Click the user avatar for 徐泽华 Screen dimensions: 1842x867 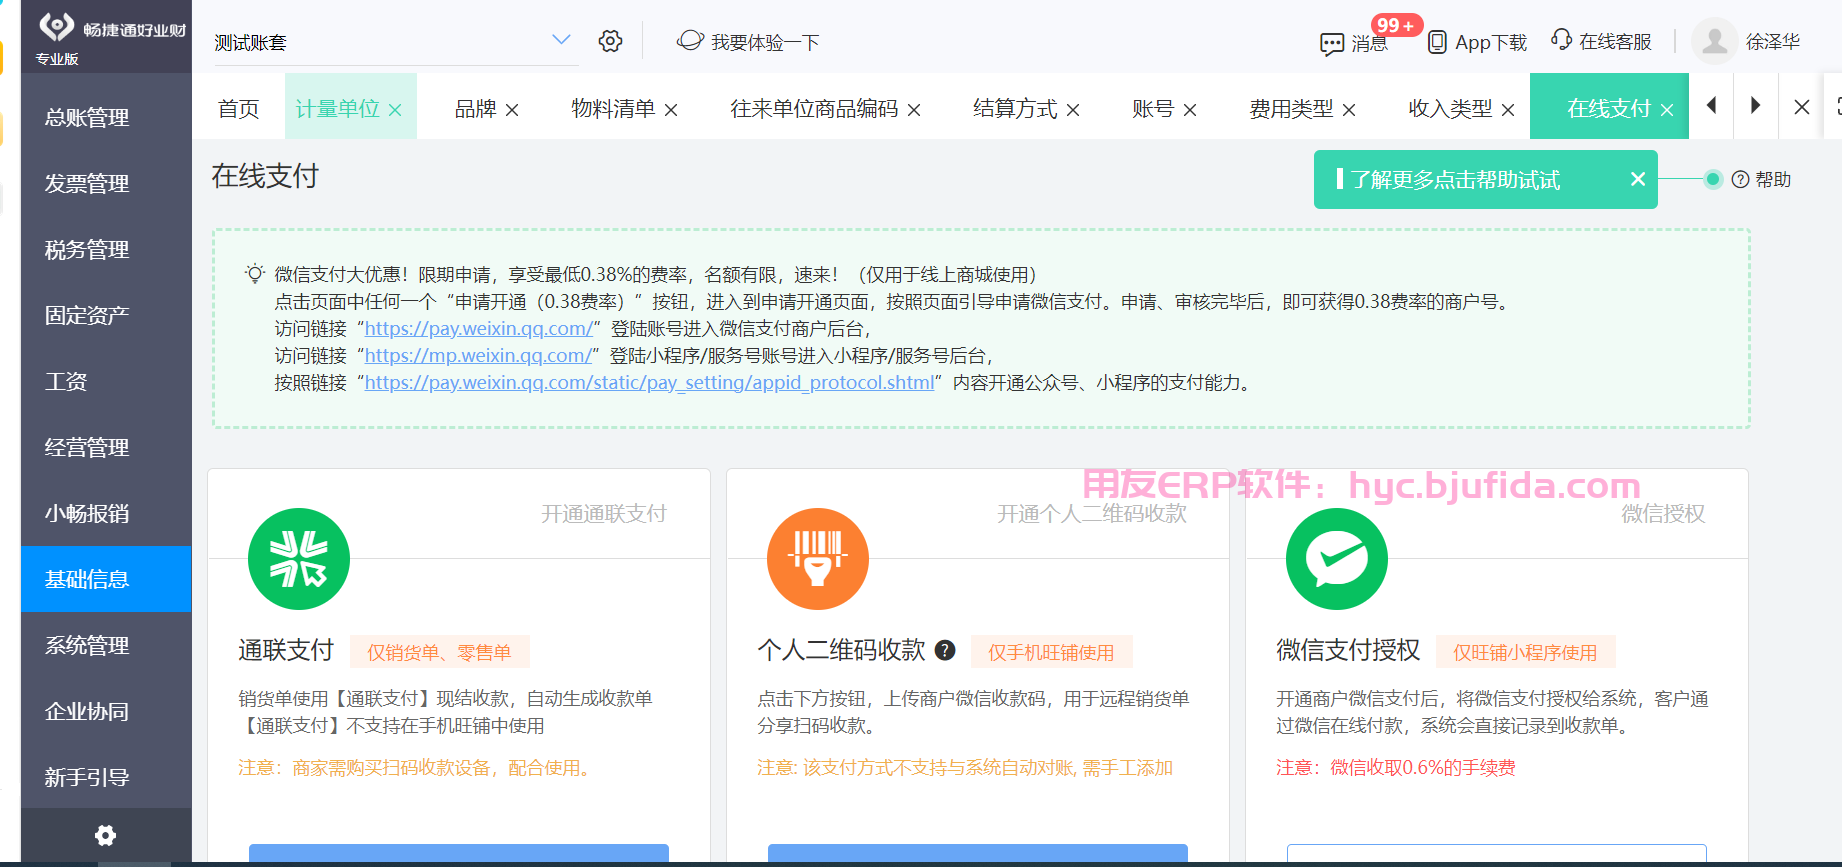coord(1714,42)
